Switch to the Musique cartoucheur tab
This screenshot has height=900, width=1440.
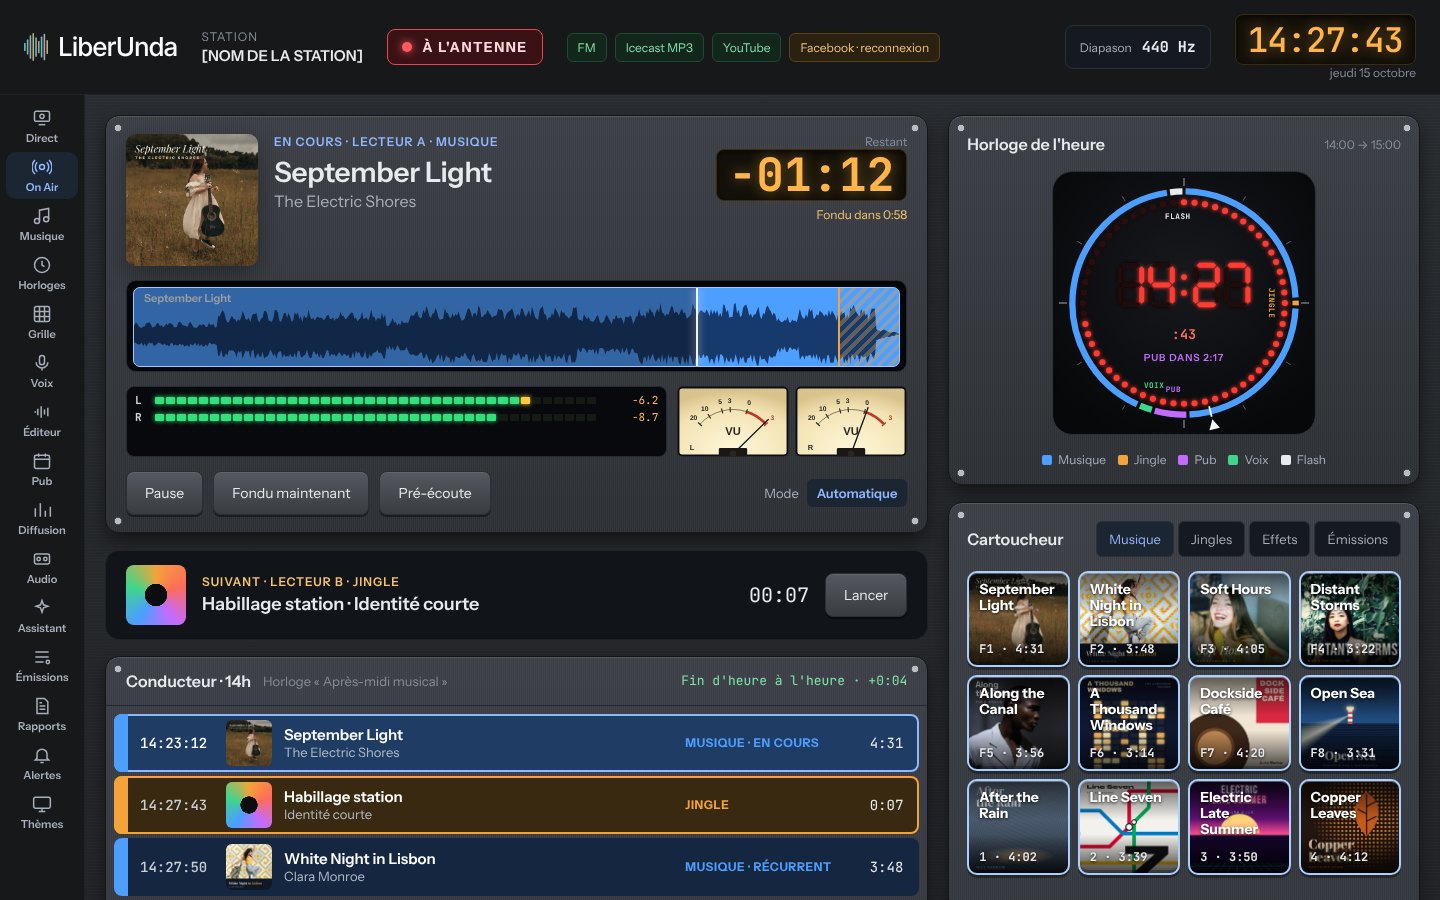click(x=1134, y=539)
